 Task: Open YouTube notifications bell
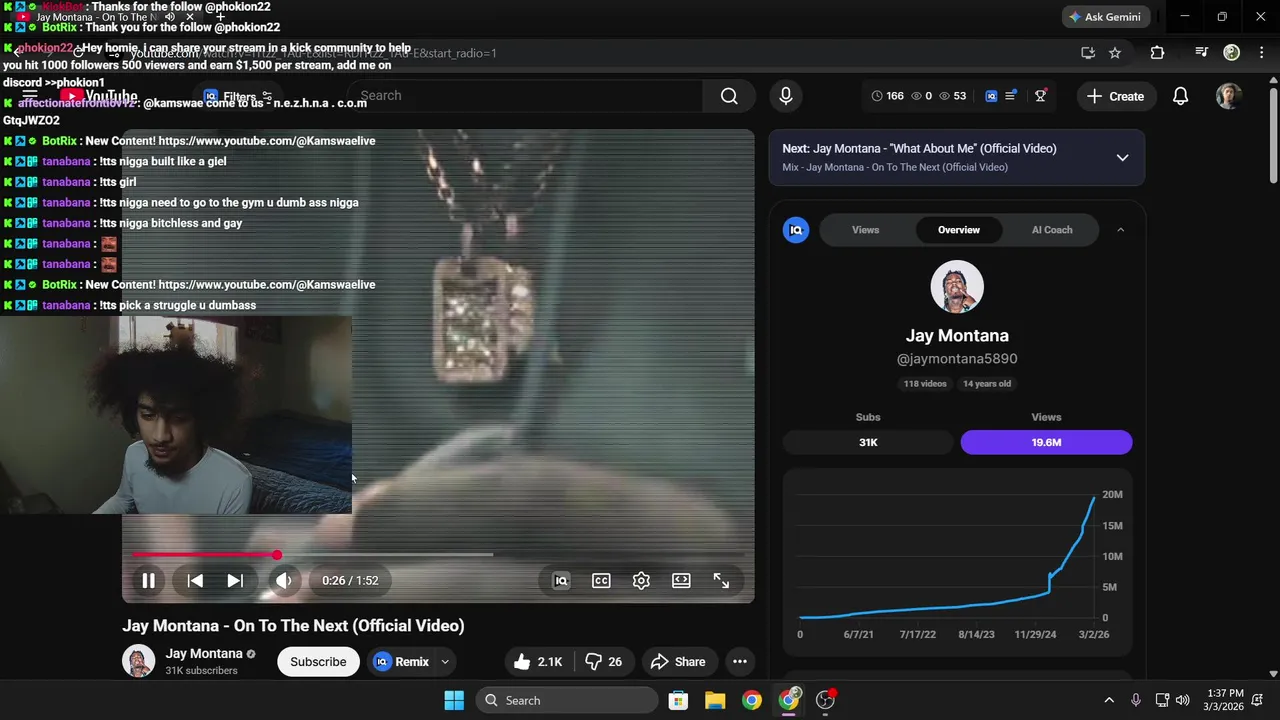1181,96
